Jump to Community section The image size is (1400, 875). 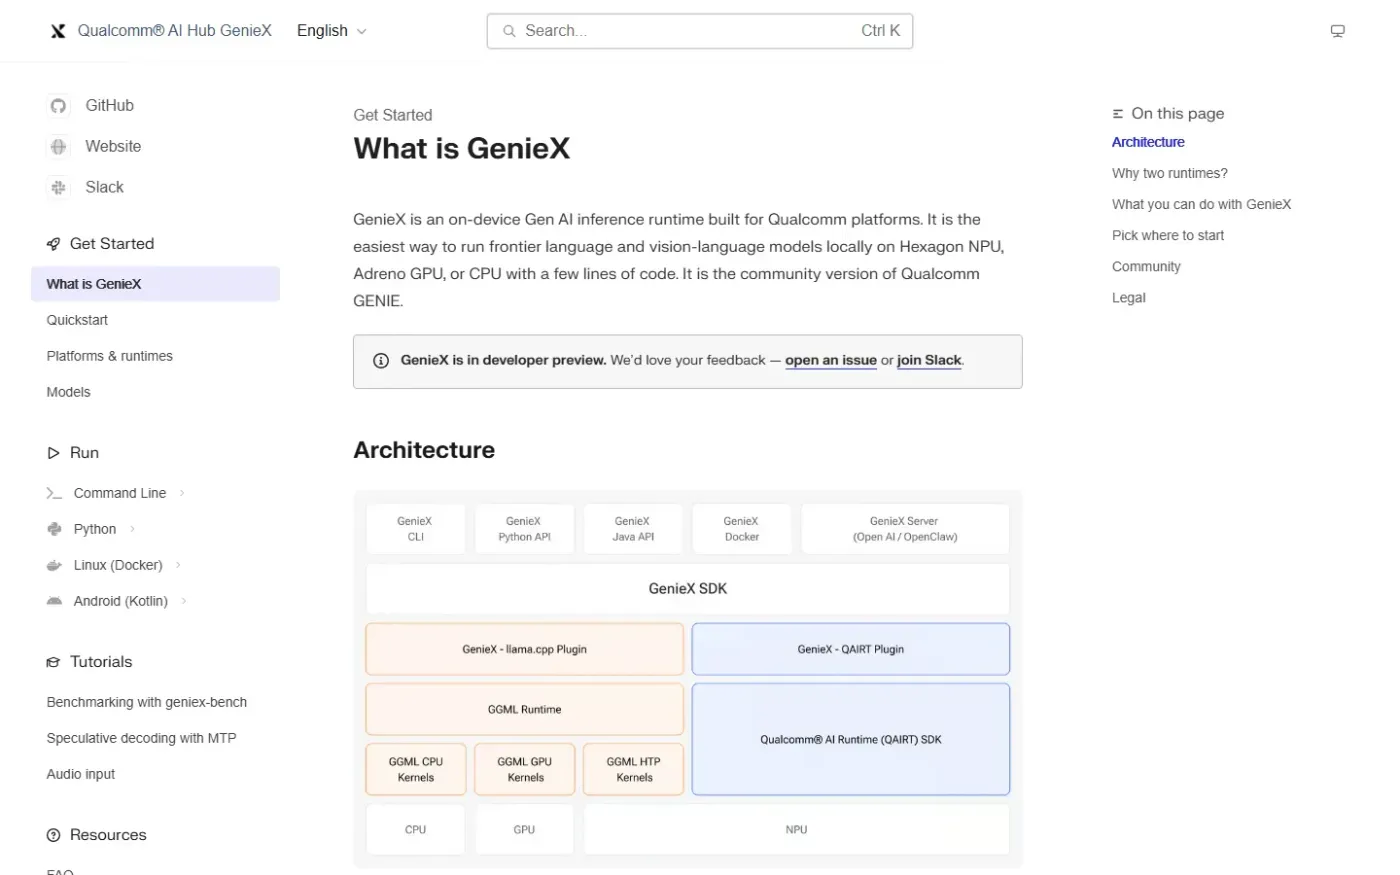click(x=1146, y=266)
